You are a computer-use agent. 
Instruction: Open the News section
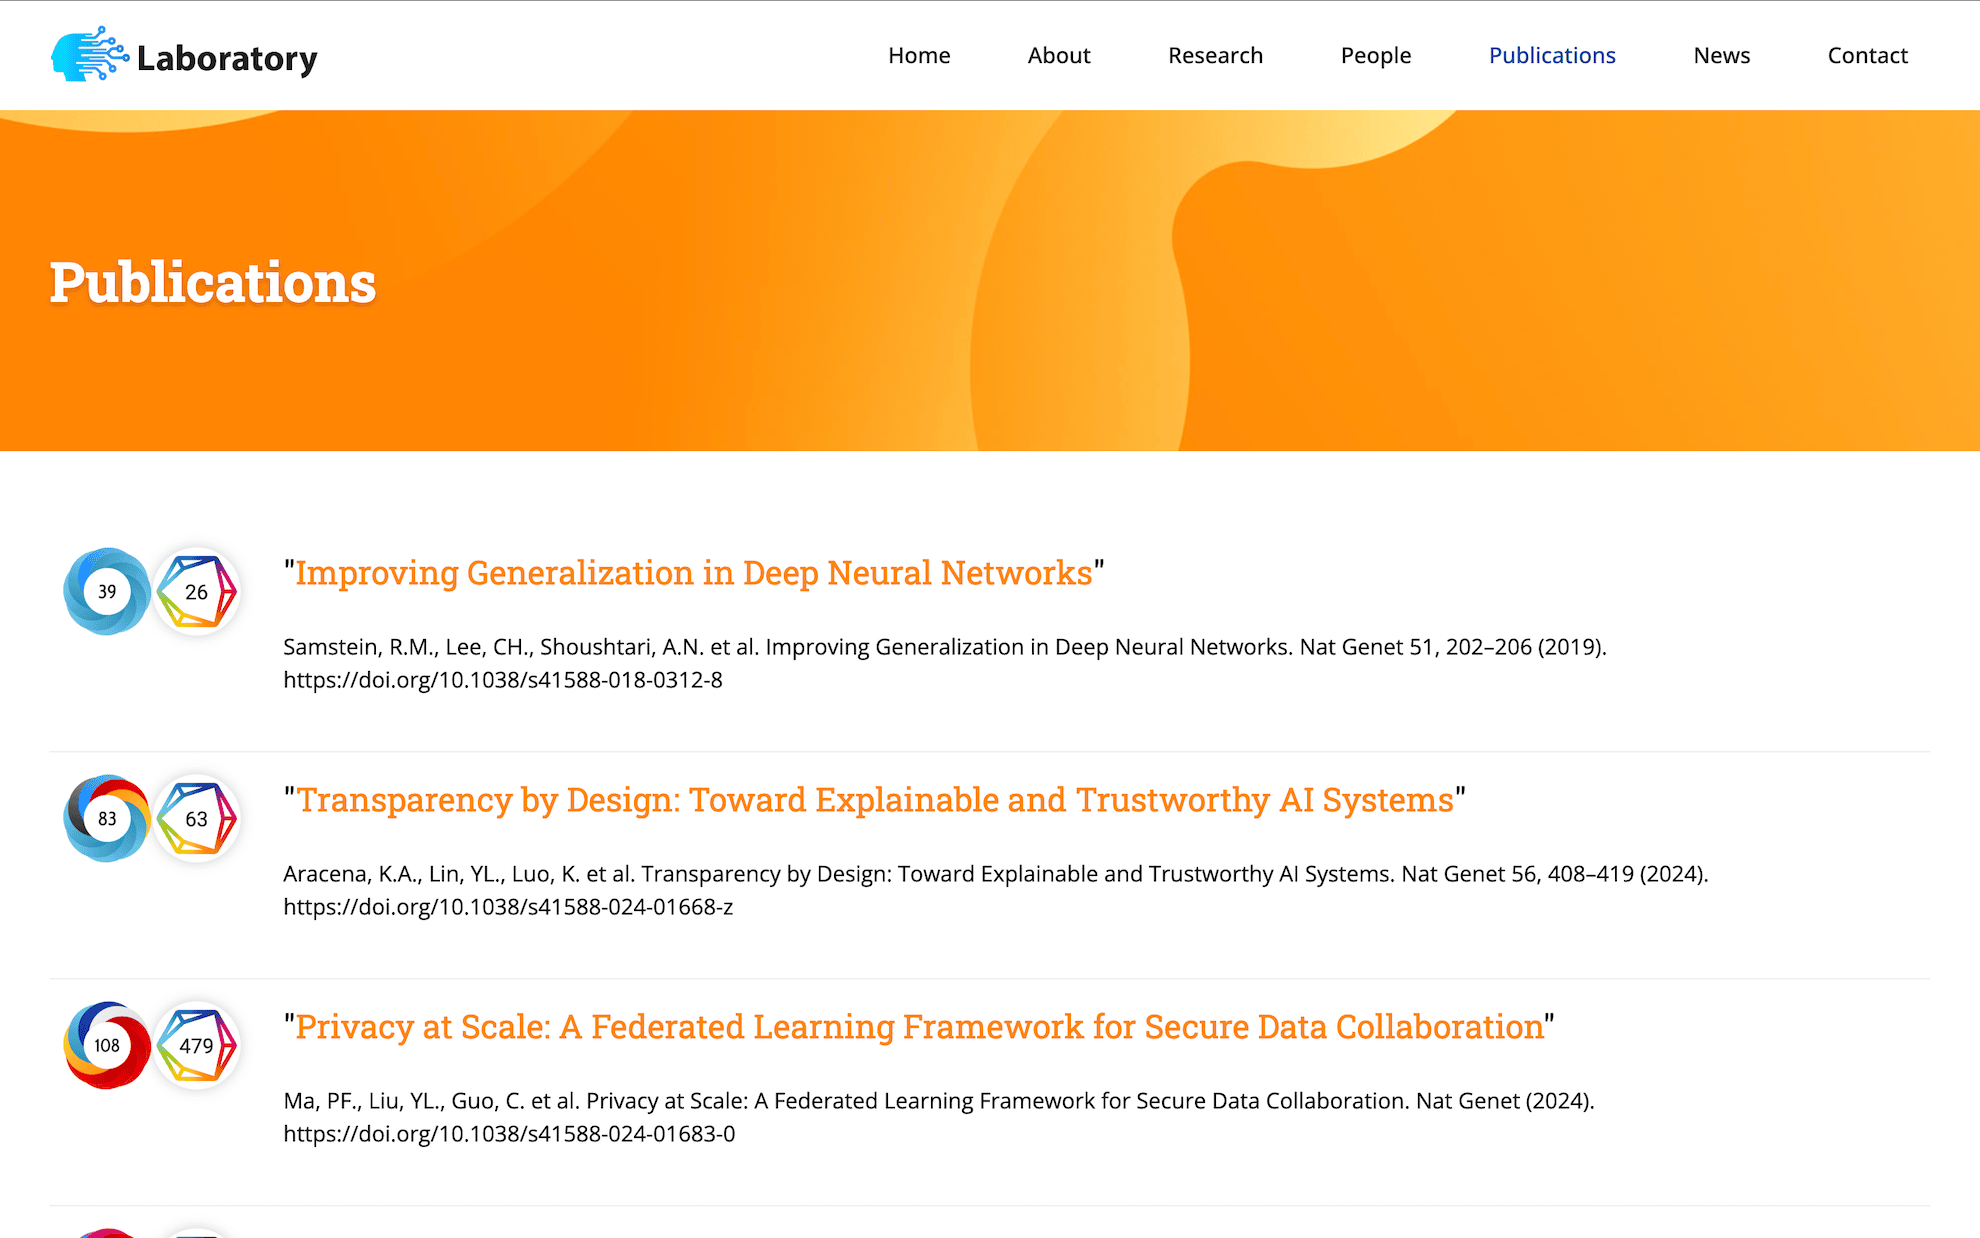coord(1721,56)
